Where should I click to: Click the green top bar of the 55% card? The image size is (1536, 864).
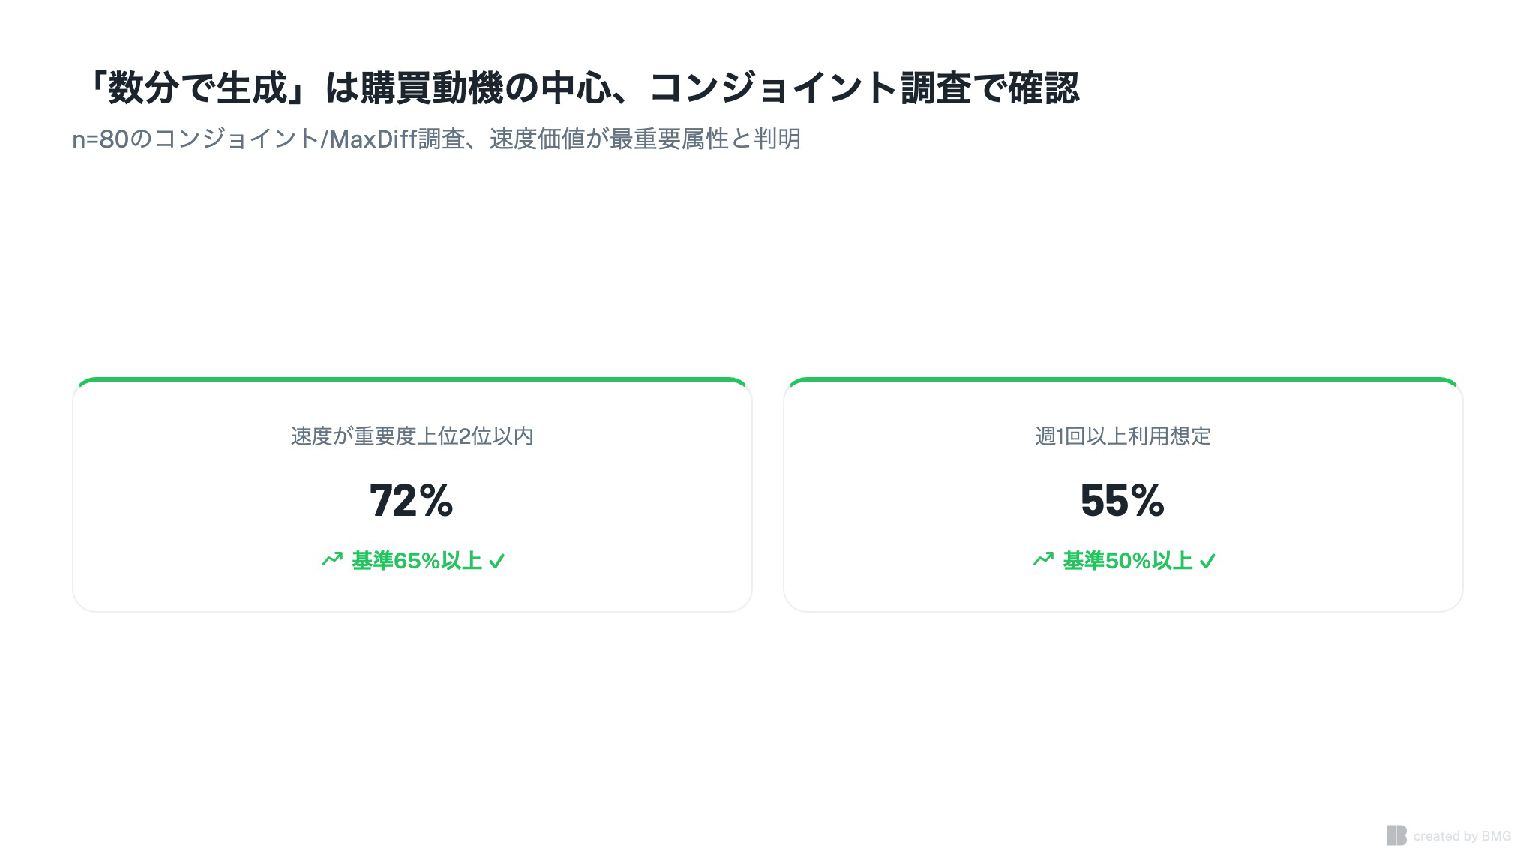(x=1123, y=380)
